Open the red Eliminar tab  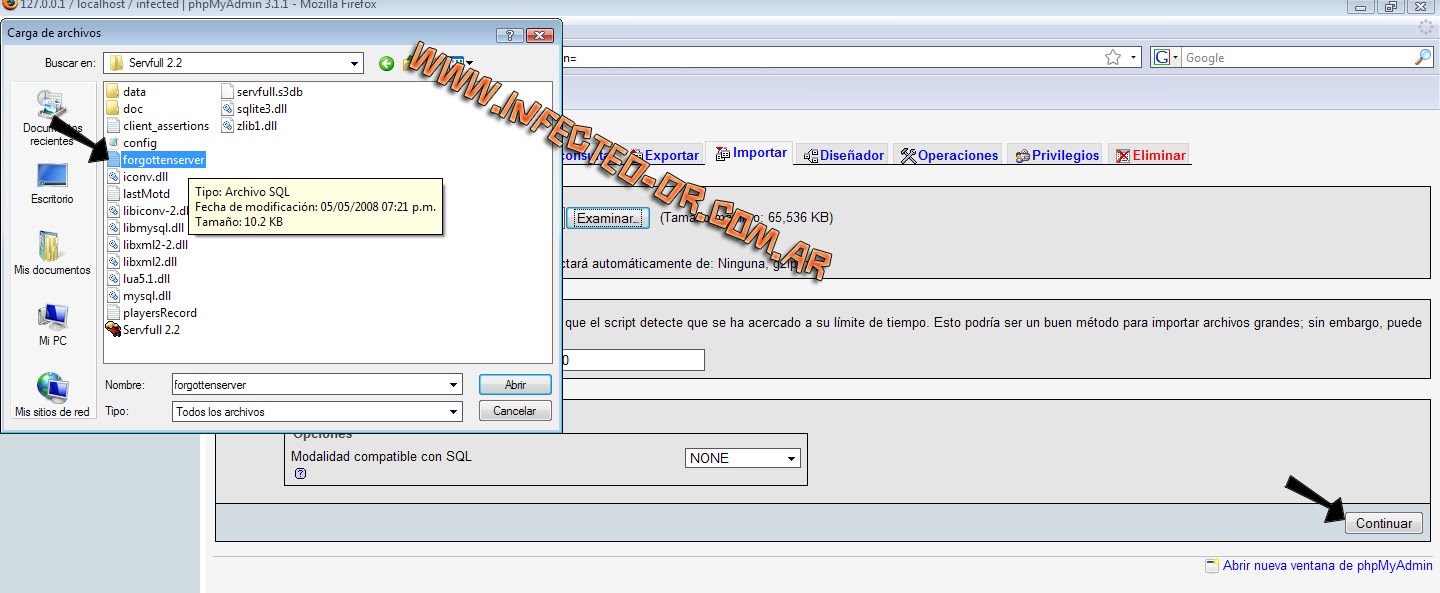pyautogui.click(x=1150, y=156)
